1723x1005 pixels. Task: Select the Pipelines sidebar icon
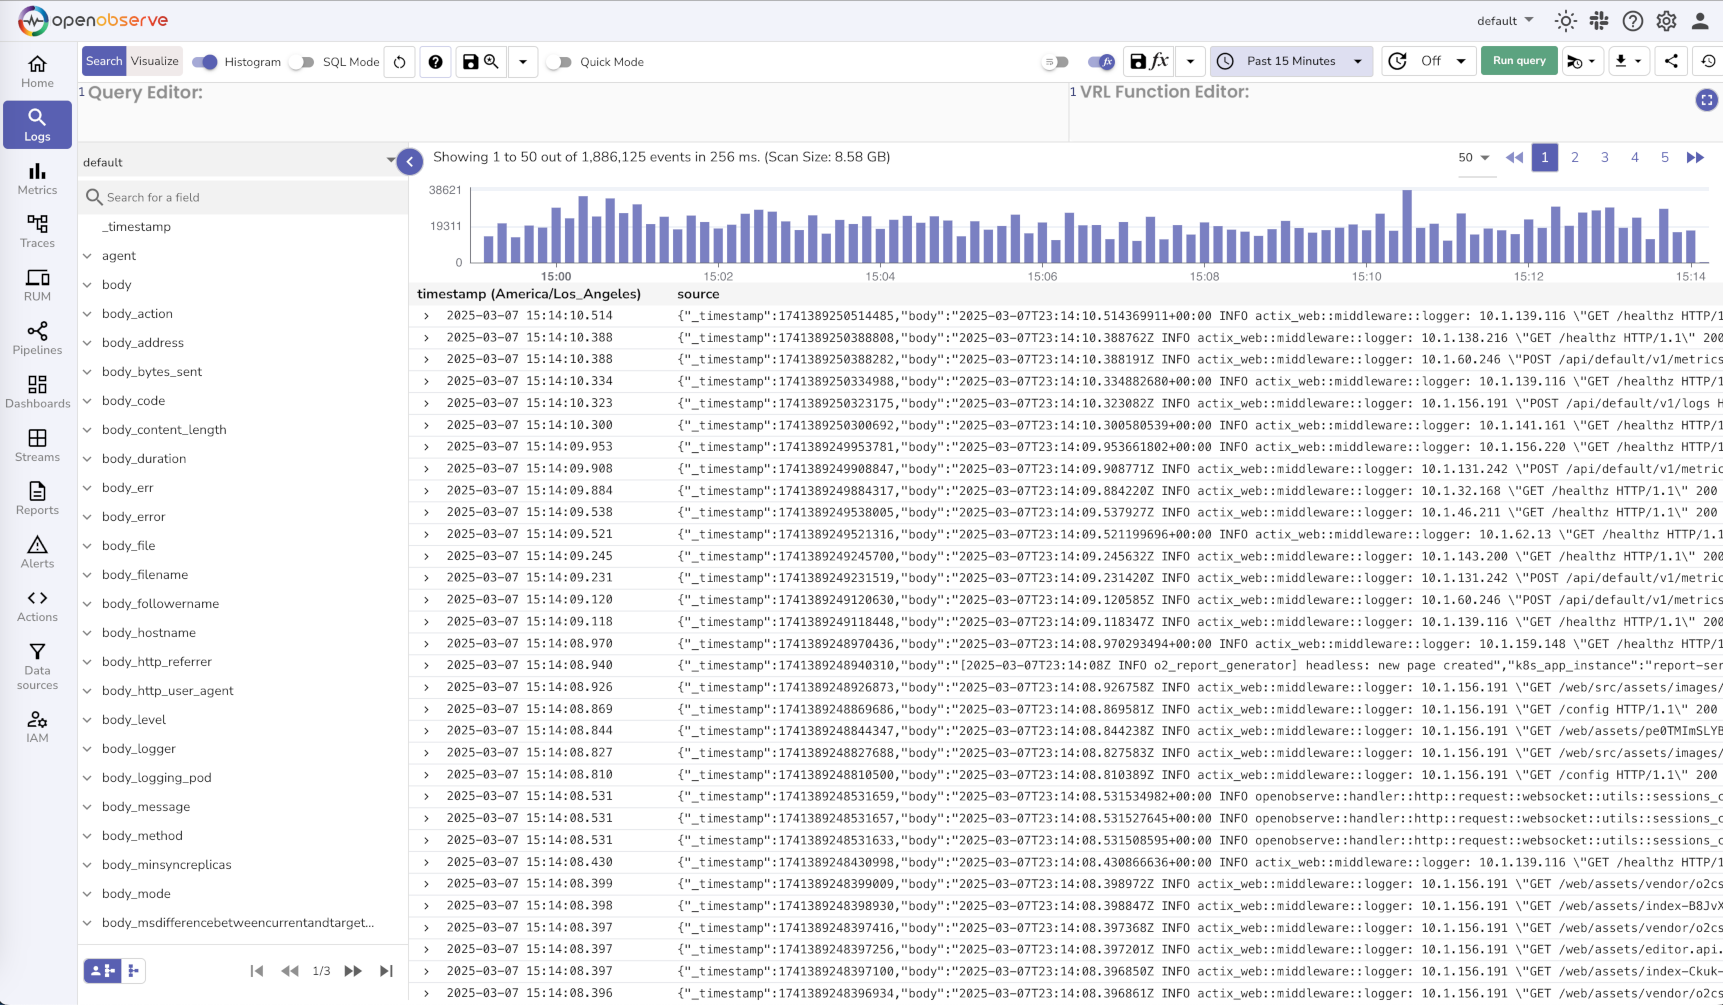37,337
